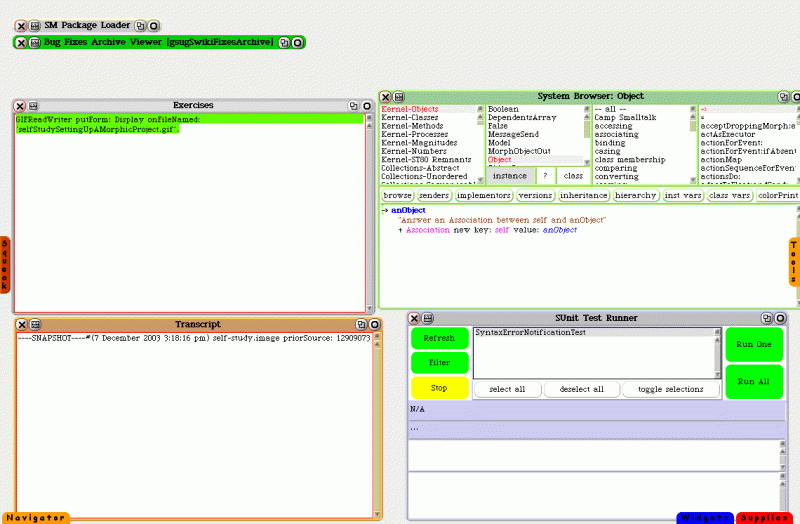Collapse the Exercises window with circle toggle
The height and width of the screenshot is (524, 800).
pyautogui.click(x=367, y=106)
